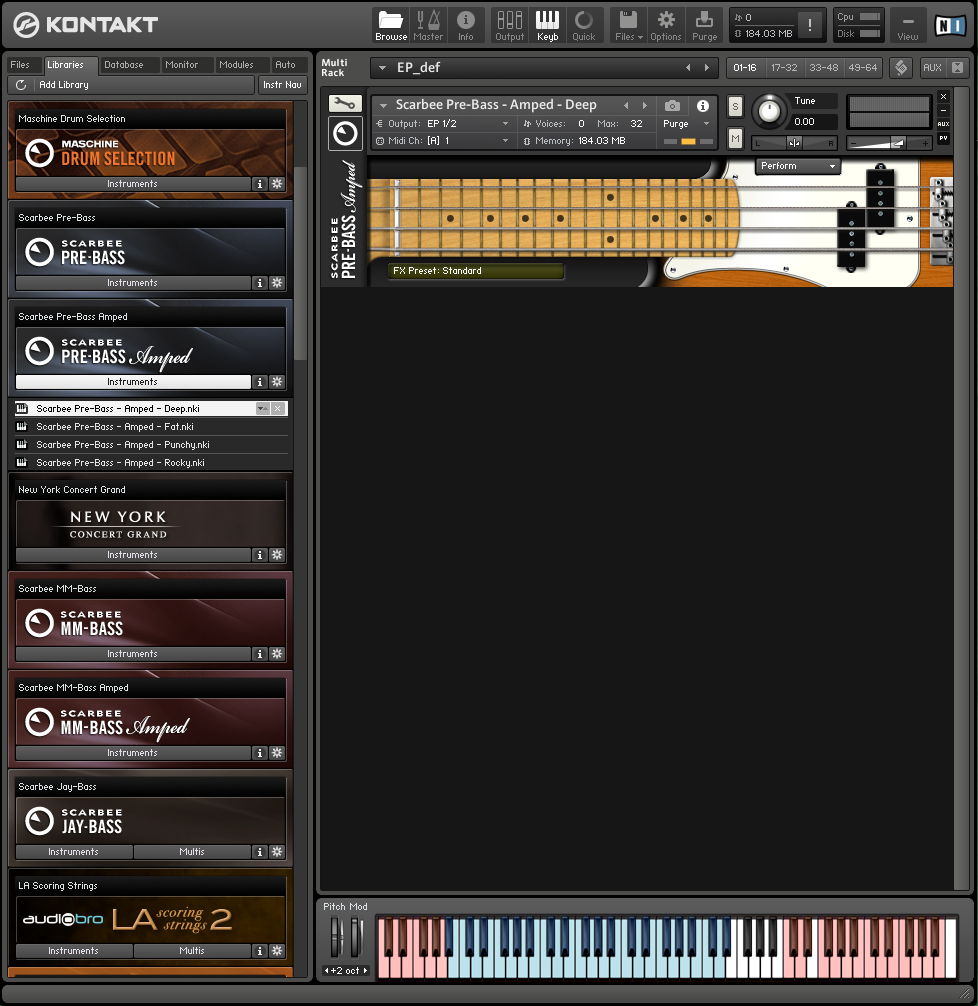Show rack page 33-48
Screen dimensions: 978x1006
[823, 67]
